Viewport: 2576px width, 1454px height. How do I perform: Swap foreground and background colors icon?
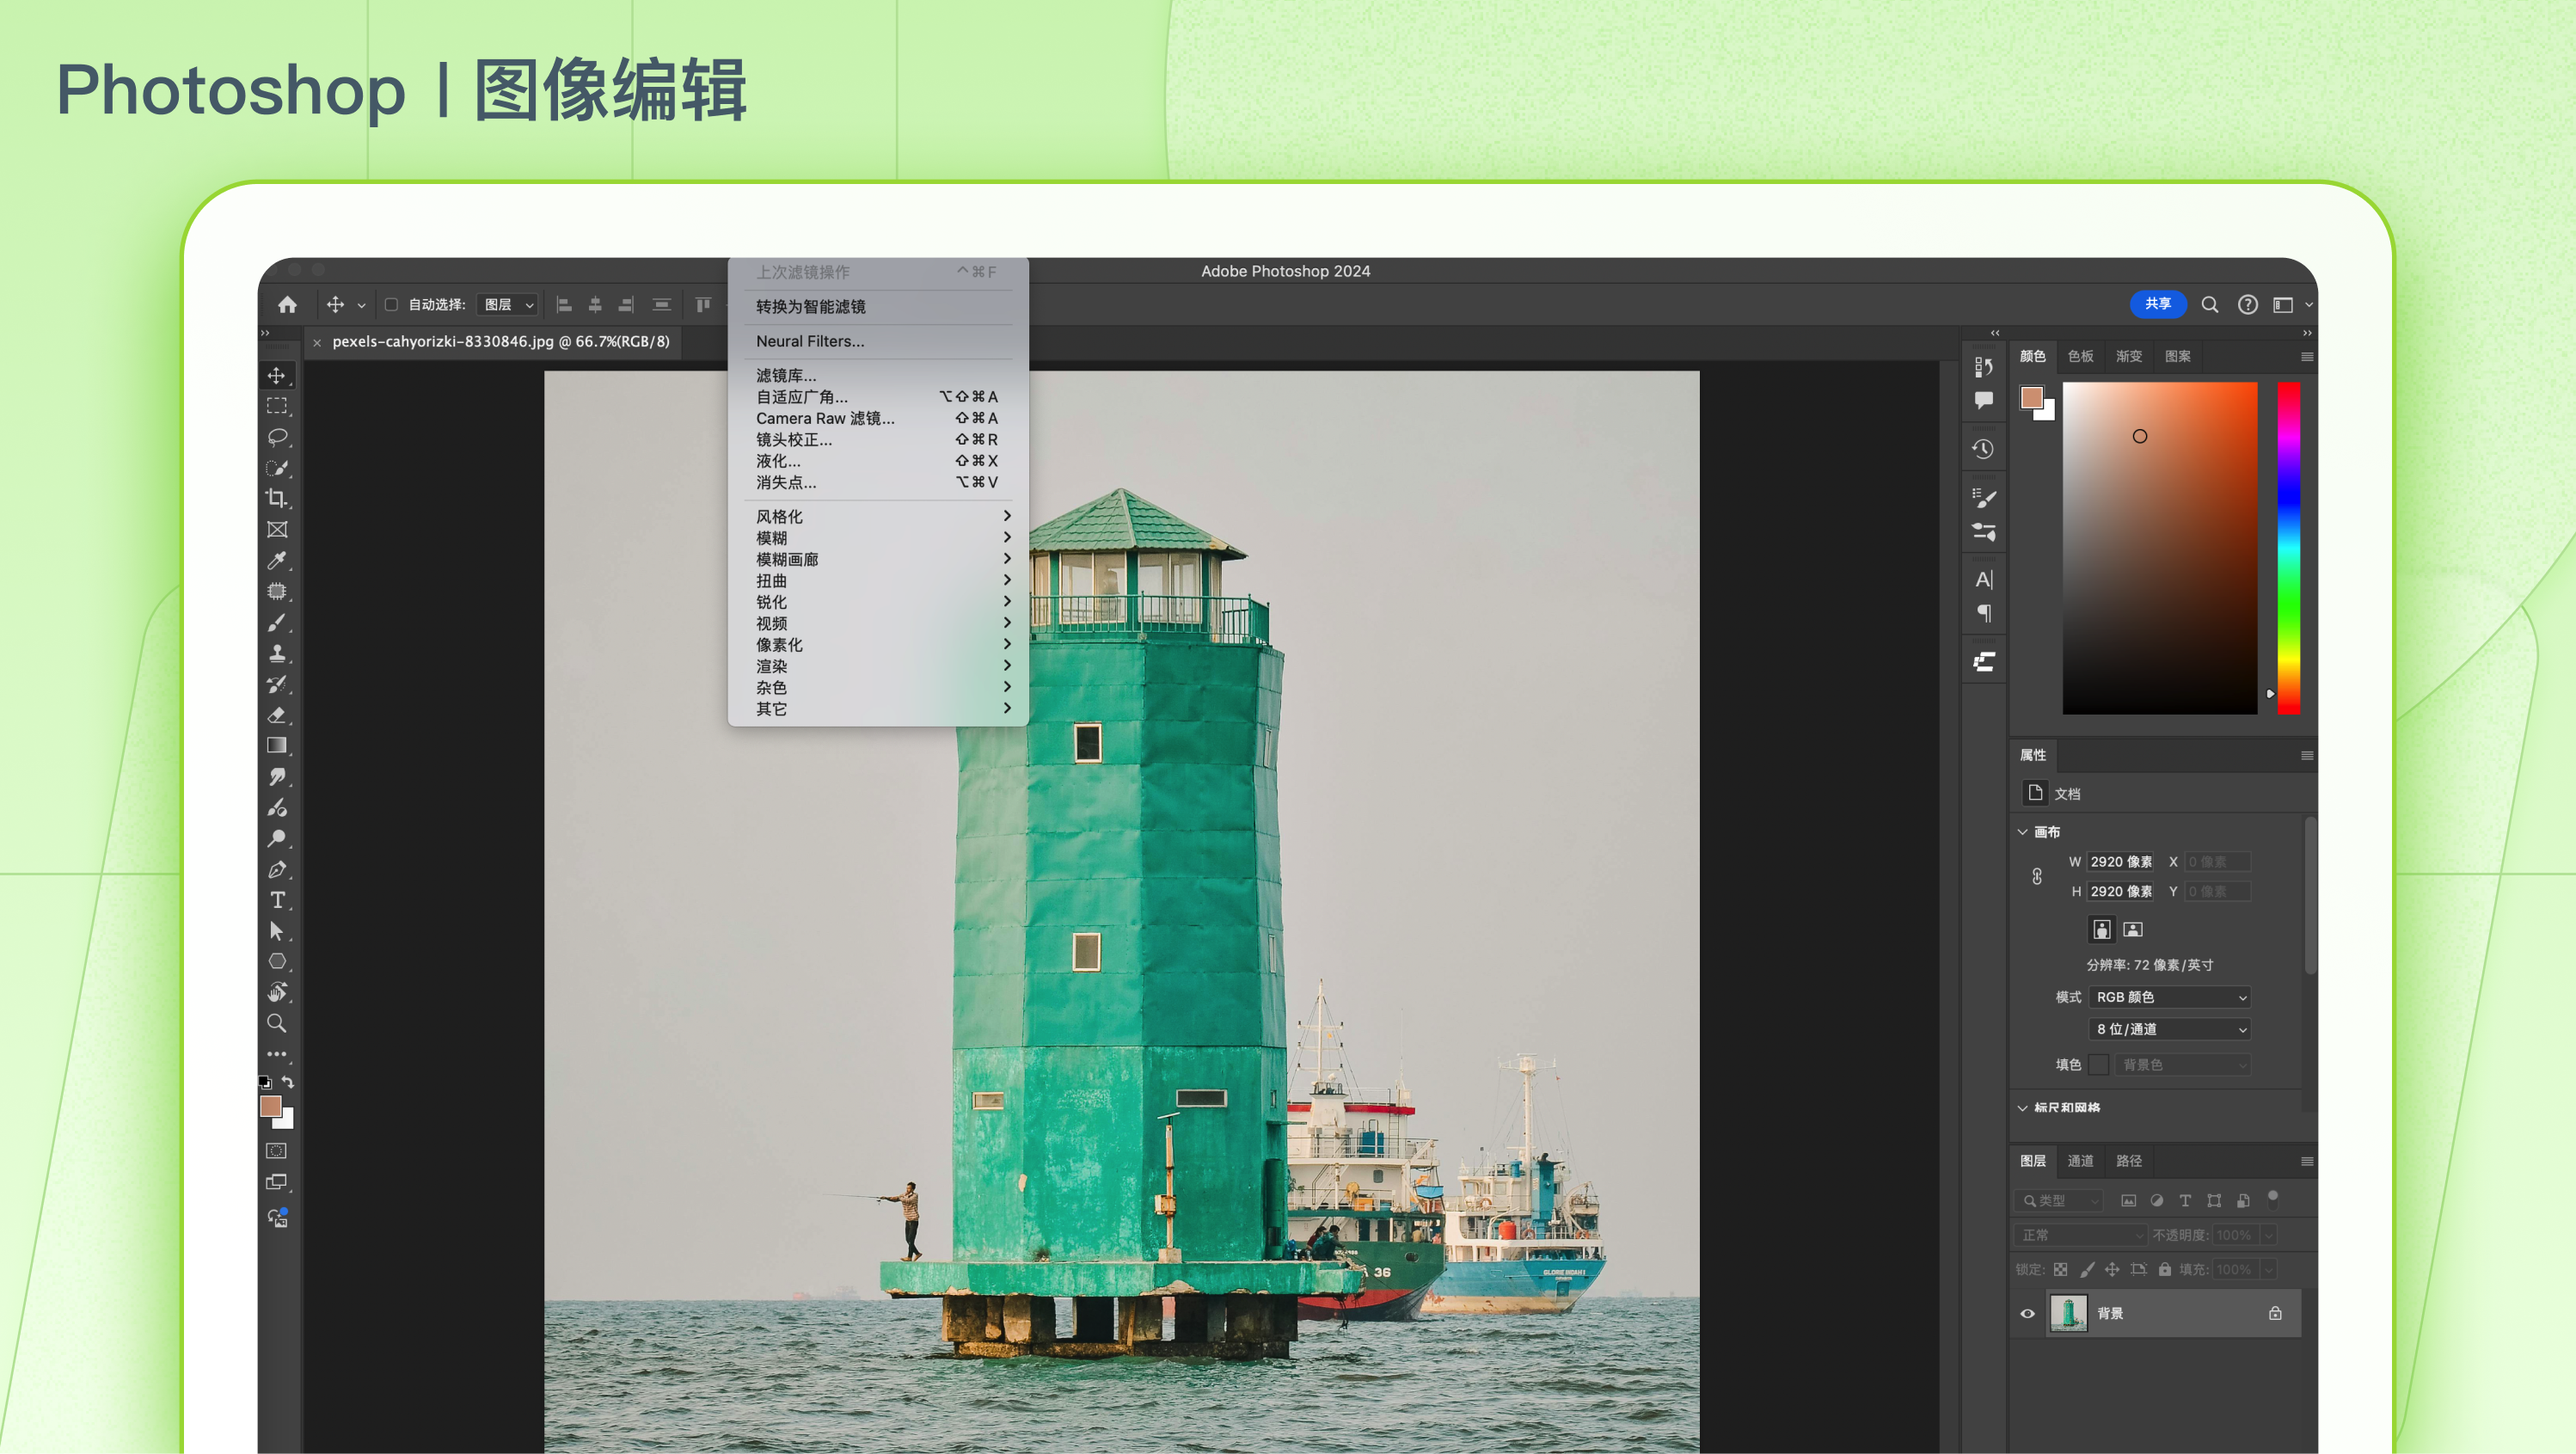tap(288, 1082)
